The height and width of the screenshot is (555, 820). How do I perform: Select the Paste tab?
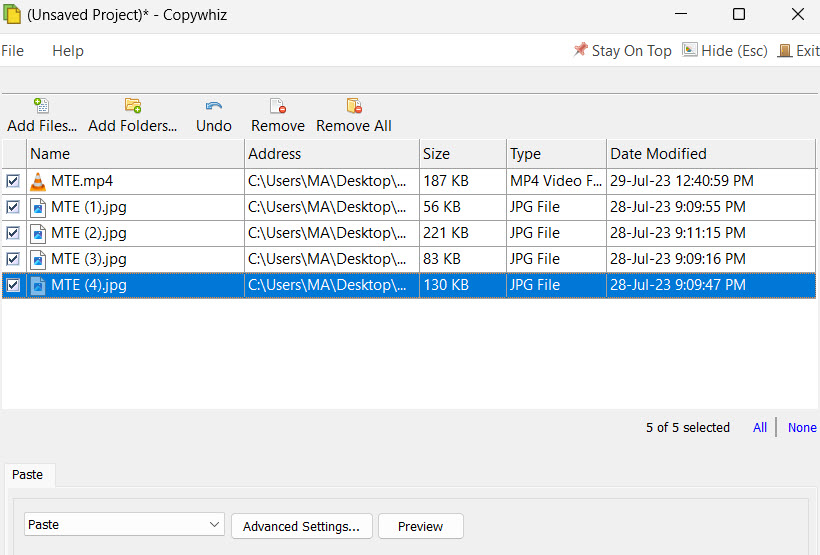pos(28,474)
